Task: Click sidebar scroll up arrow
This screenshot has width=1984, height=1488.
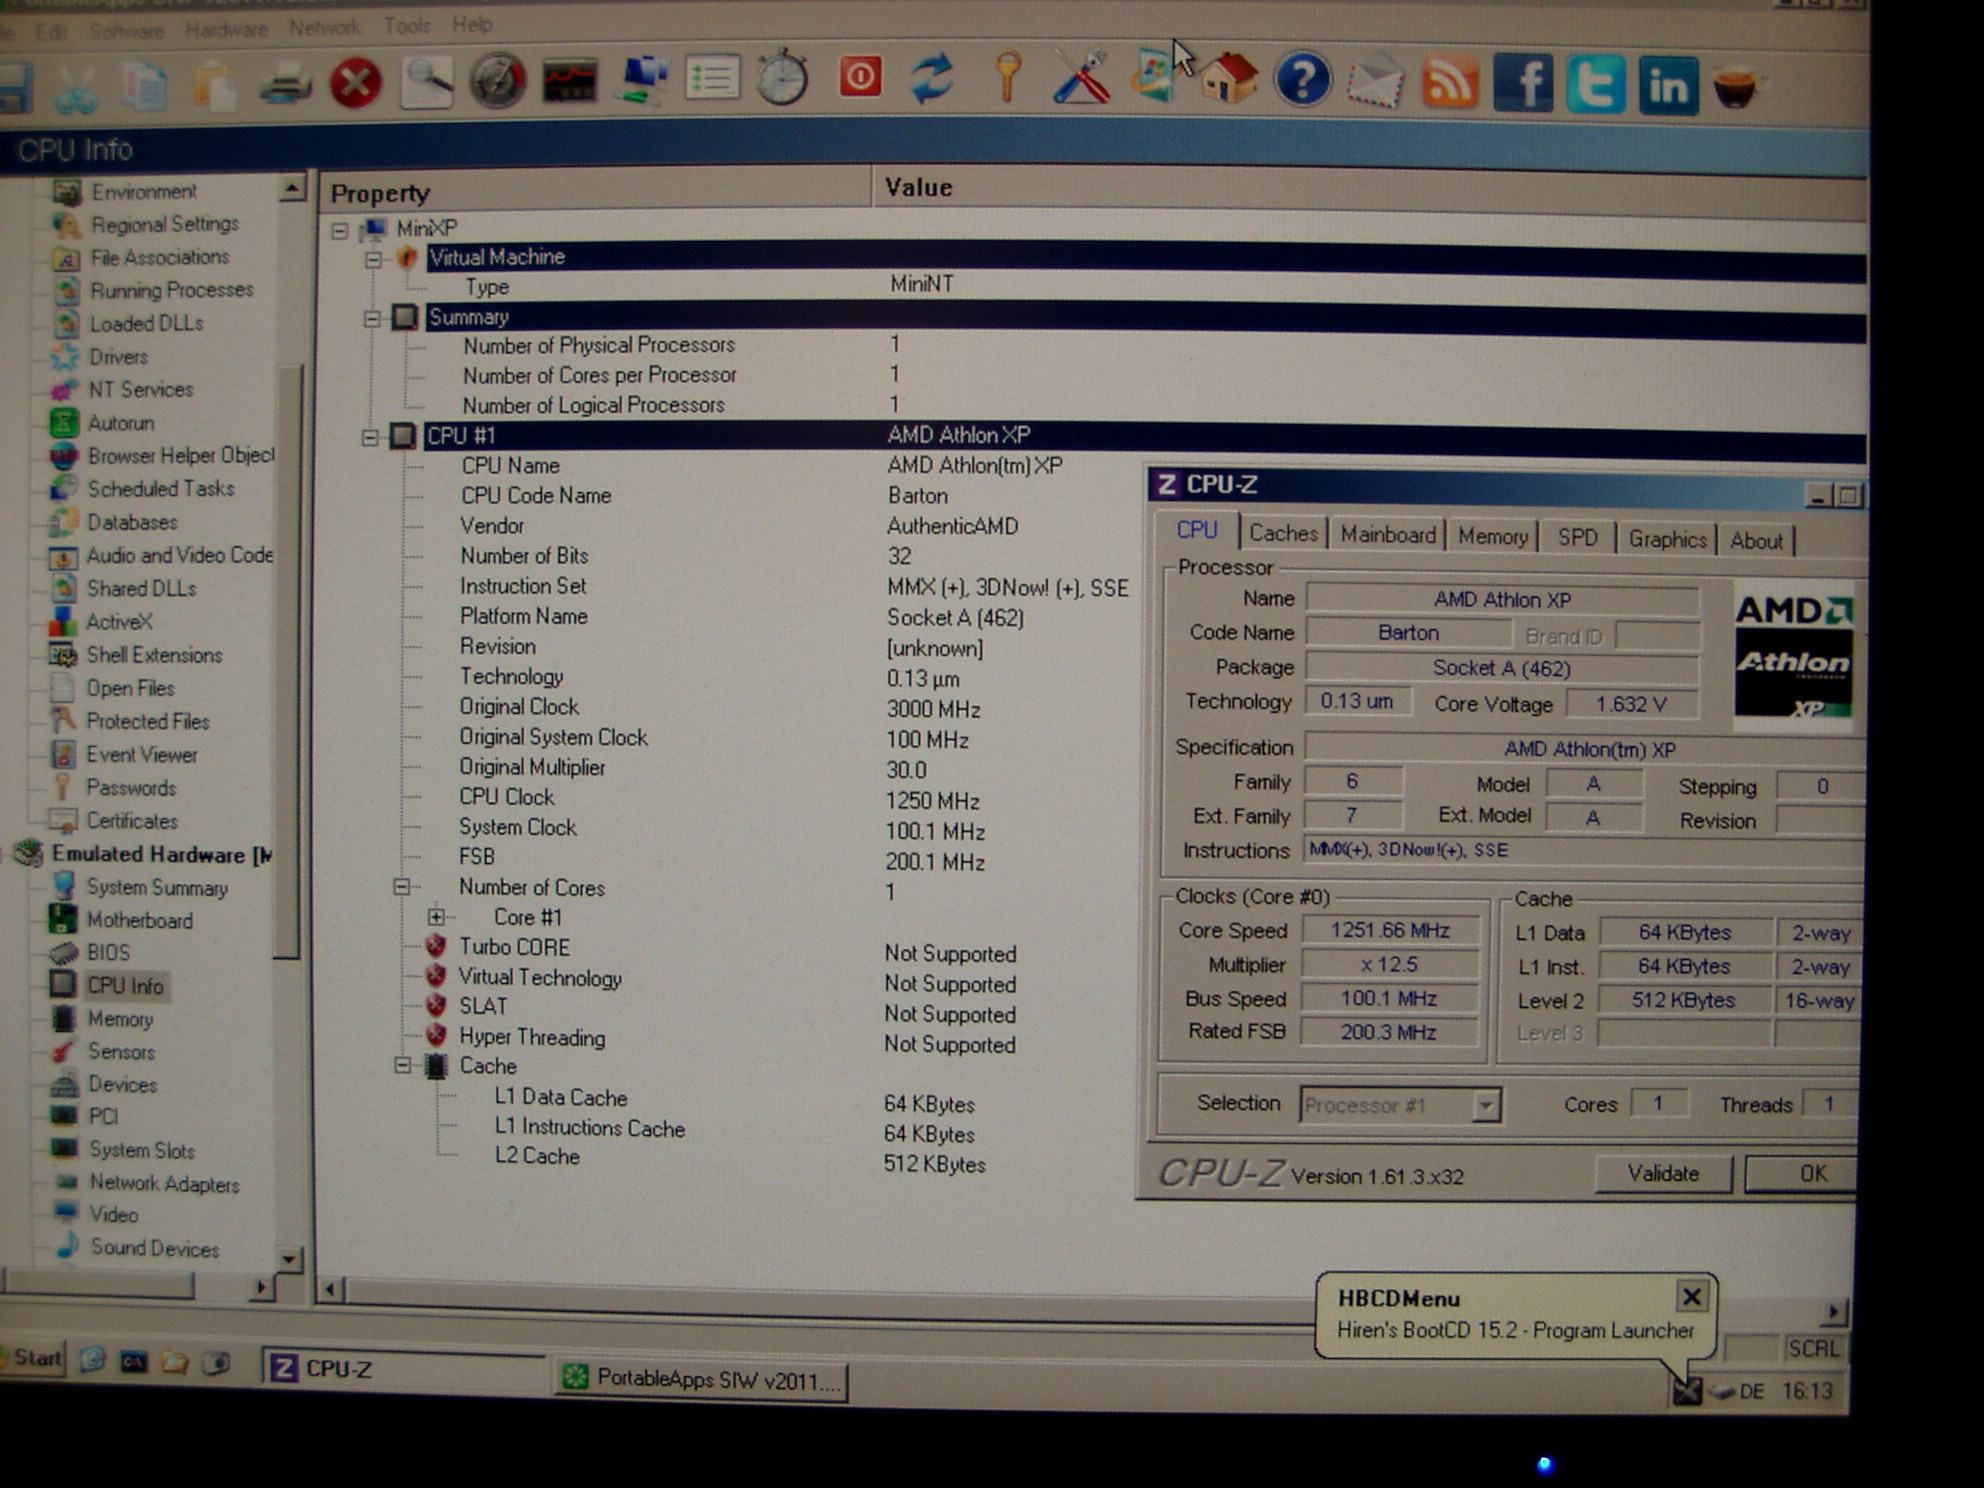Action: (x=292, y=188)
